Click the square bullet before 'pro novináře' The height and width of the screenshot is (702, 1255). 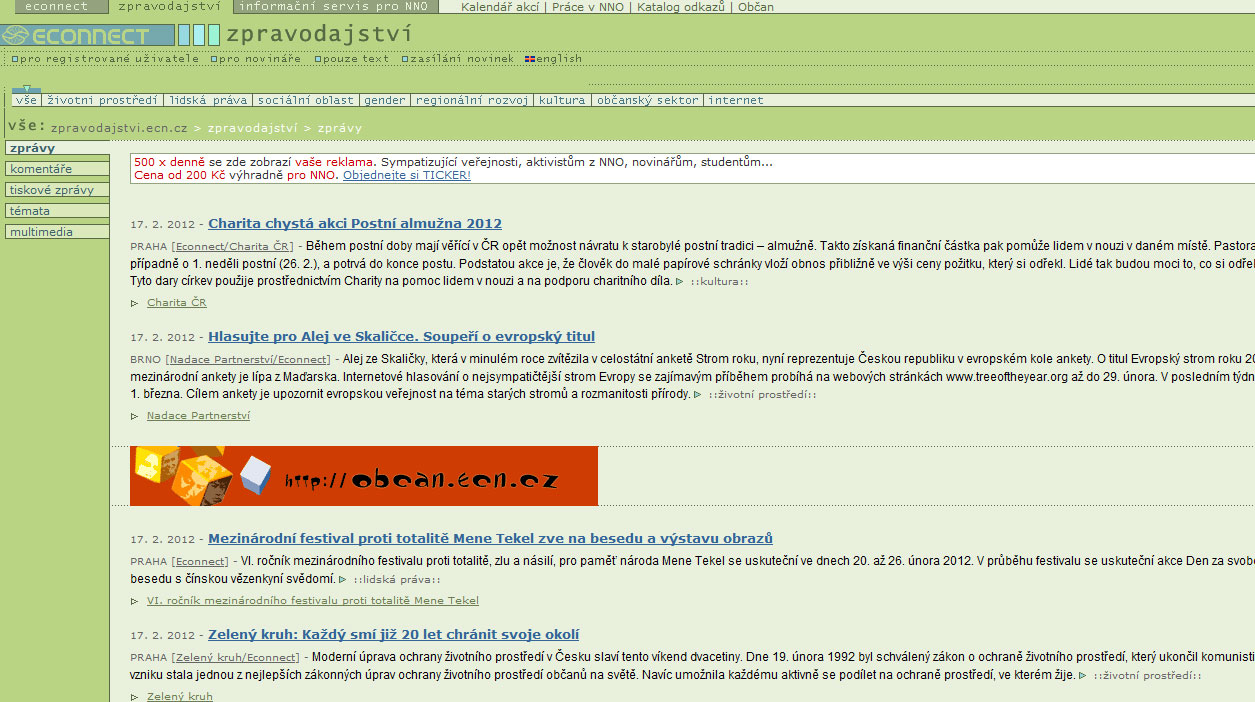click(214, 59)
